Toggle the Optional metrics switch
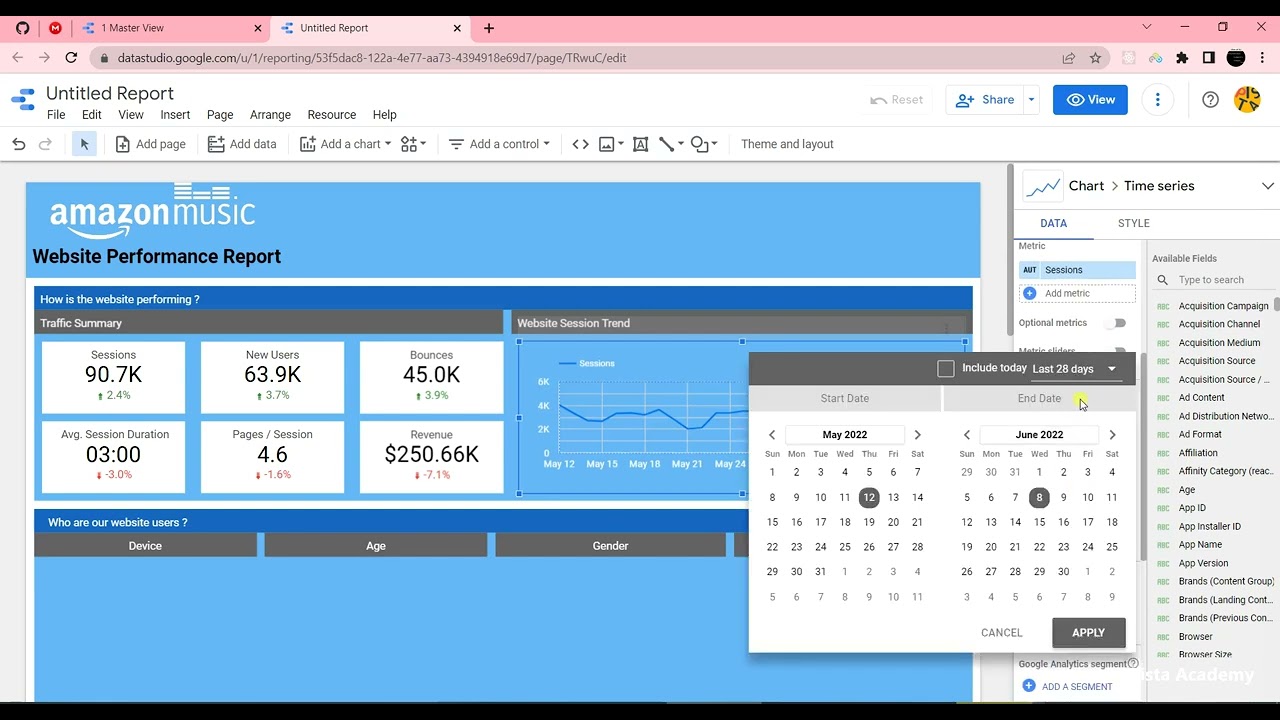Image resolution: width=1280 pixels, height=720 pixels. [1116, 323]
